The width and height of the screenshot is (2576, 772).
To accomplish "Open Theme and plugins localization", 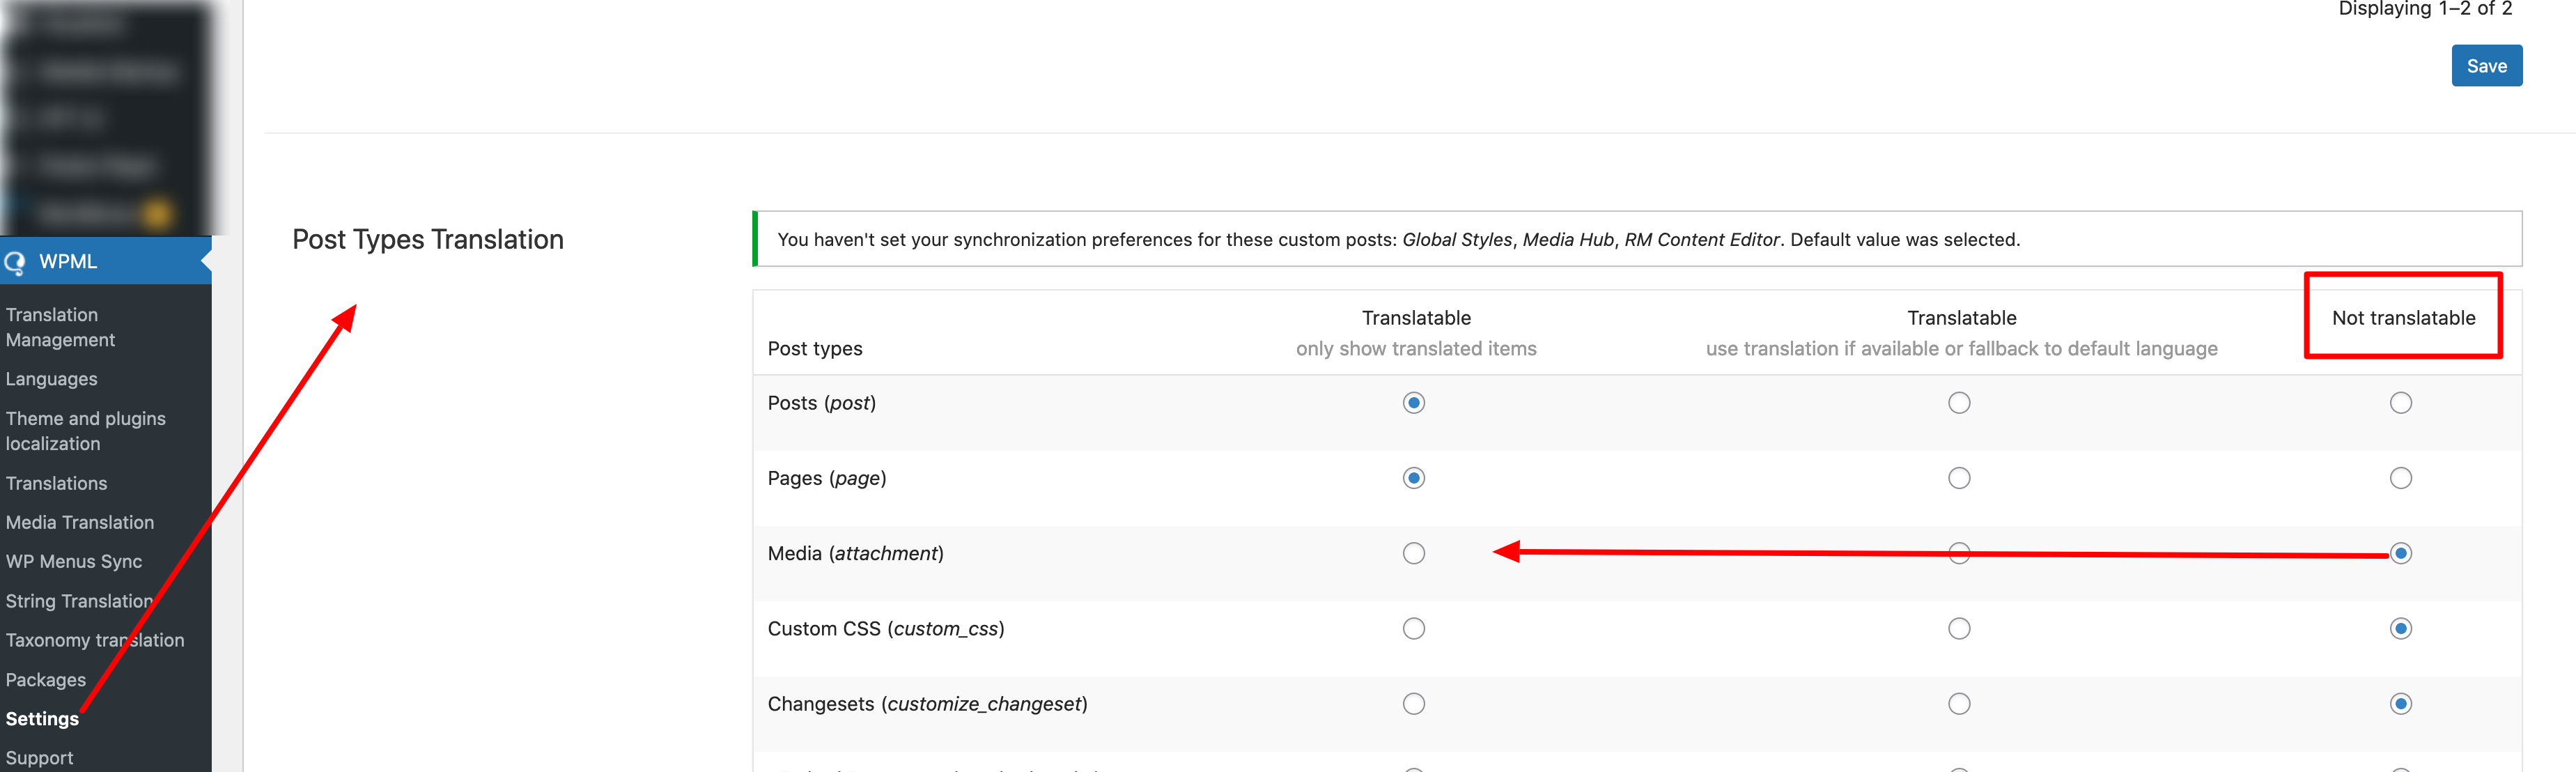I will (86, 431).
